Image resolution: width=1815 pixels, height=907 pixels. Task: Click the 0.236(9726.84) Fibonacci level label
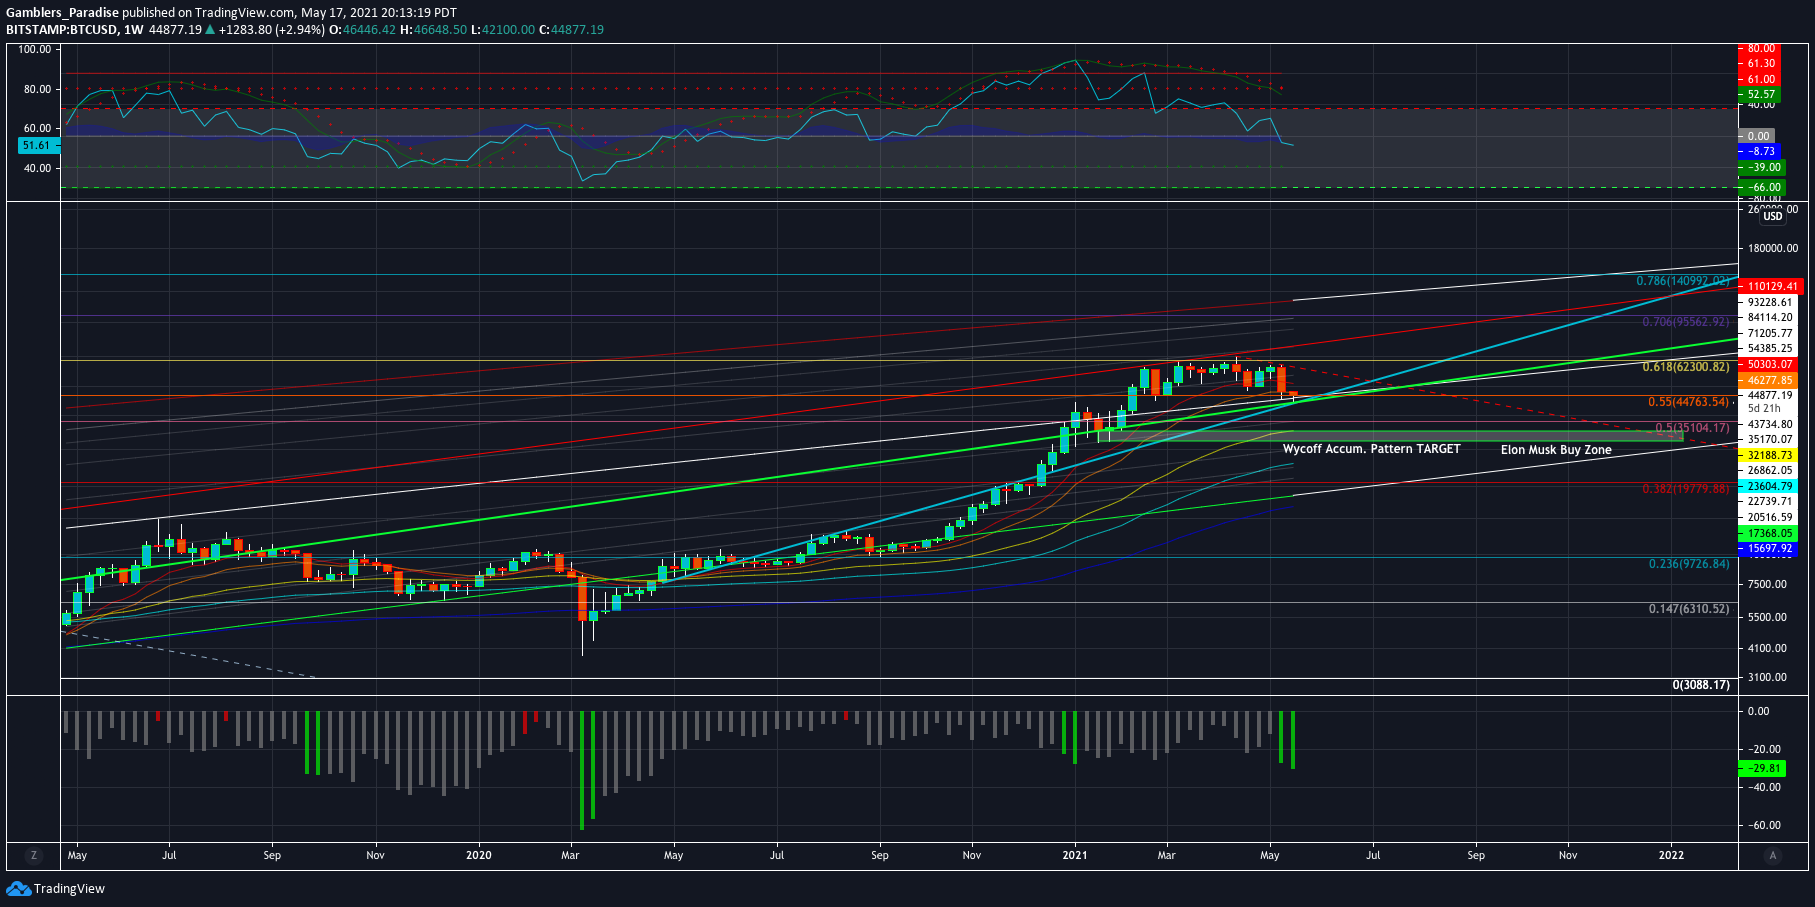click(x=1688, y=564)
